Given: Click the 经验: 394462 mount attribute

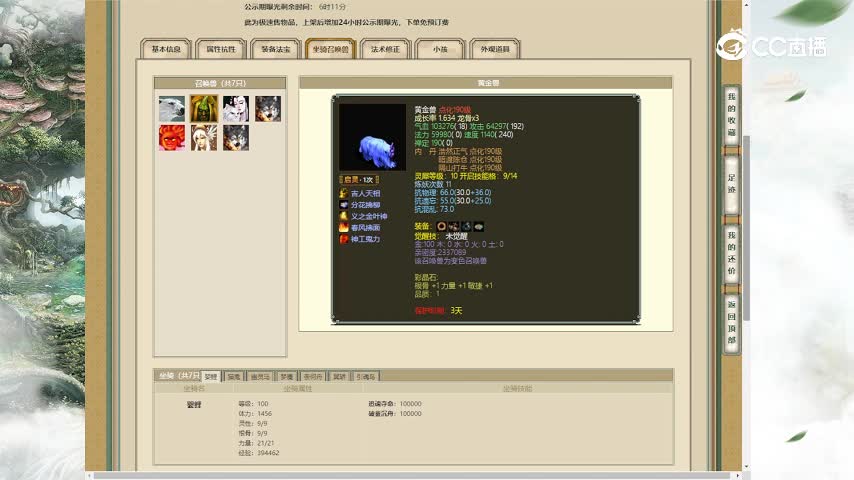Looking at the screenshot, I should pos(259,453).
